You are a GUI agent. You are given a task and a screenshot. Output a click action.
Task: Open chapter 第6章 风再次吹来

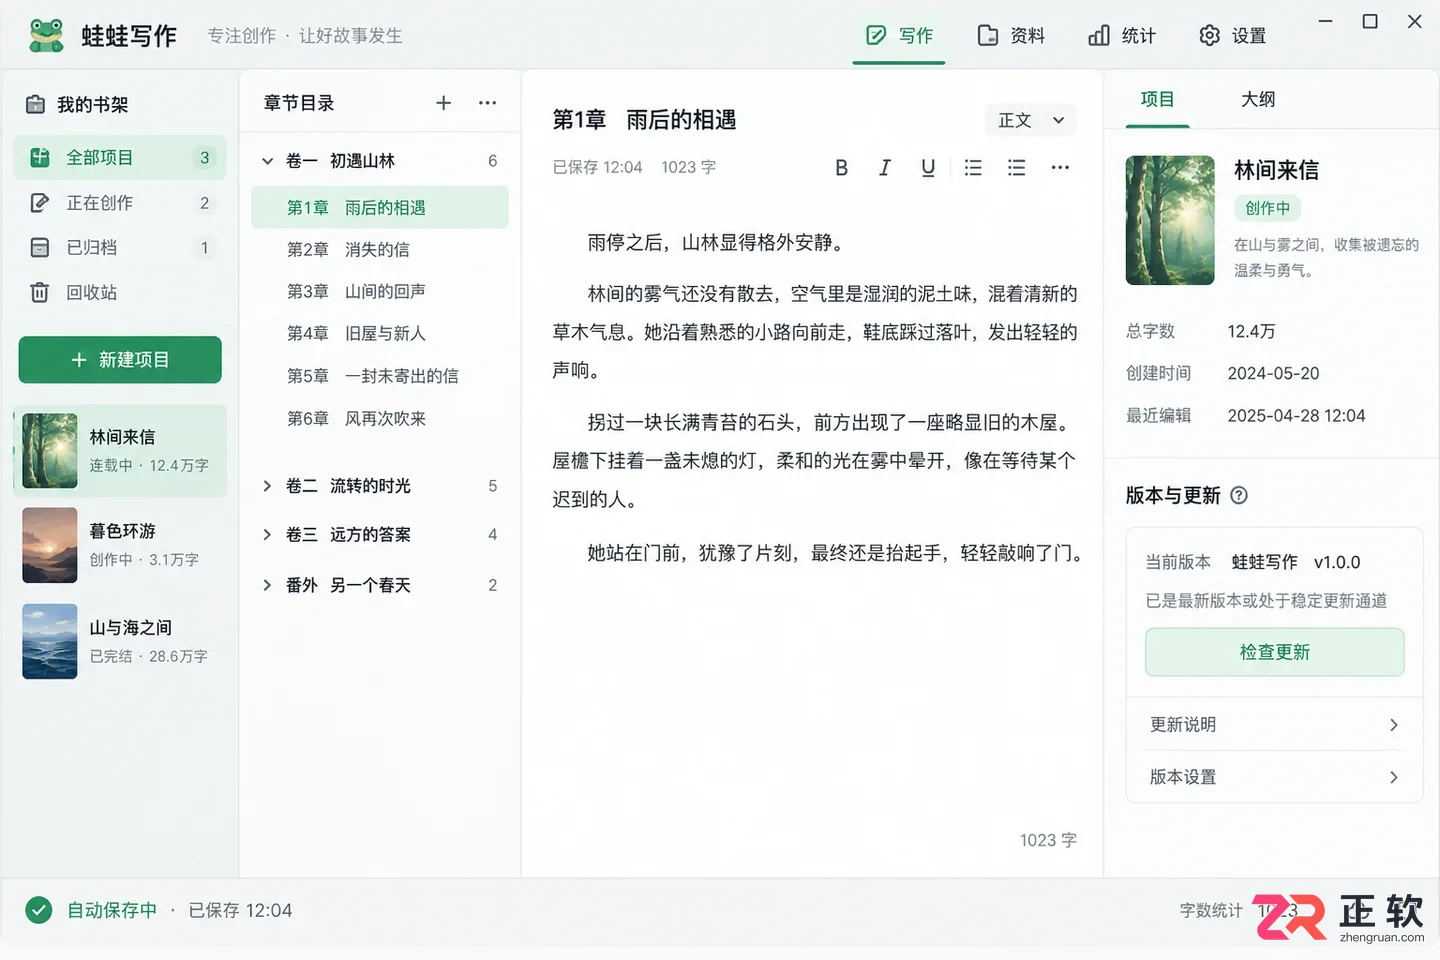(x=380, y=419)
